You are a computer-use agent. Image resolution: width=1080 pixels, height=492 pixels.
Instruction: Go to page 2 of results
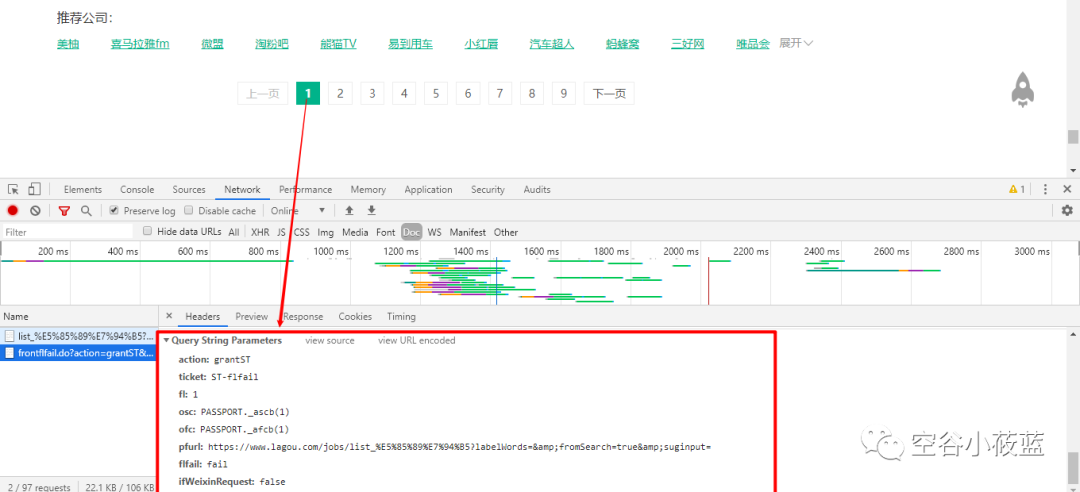340,94
